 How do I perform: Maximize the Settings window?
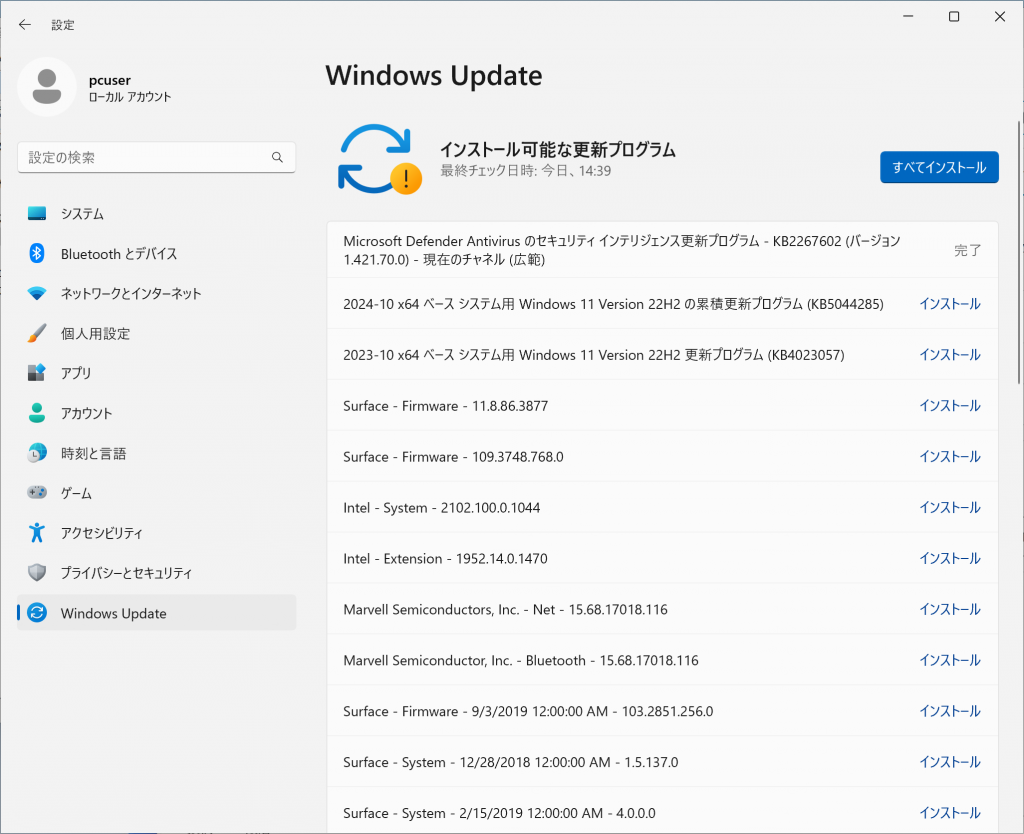954,16
